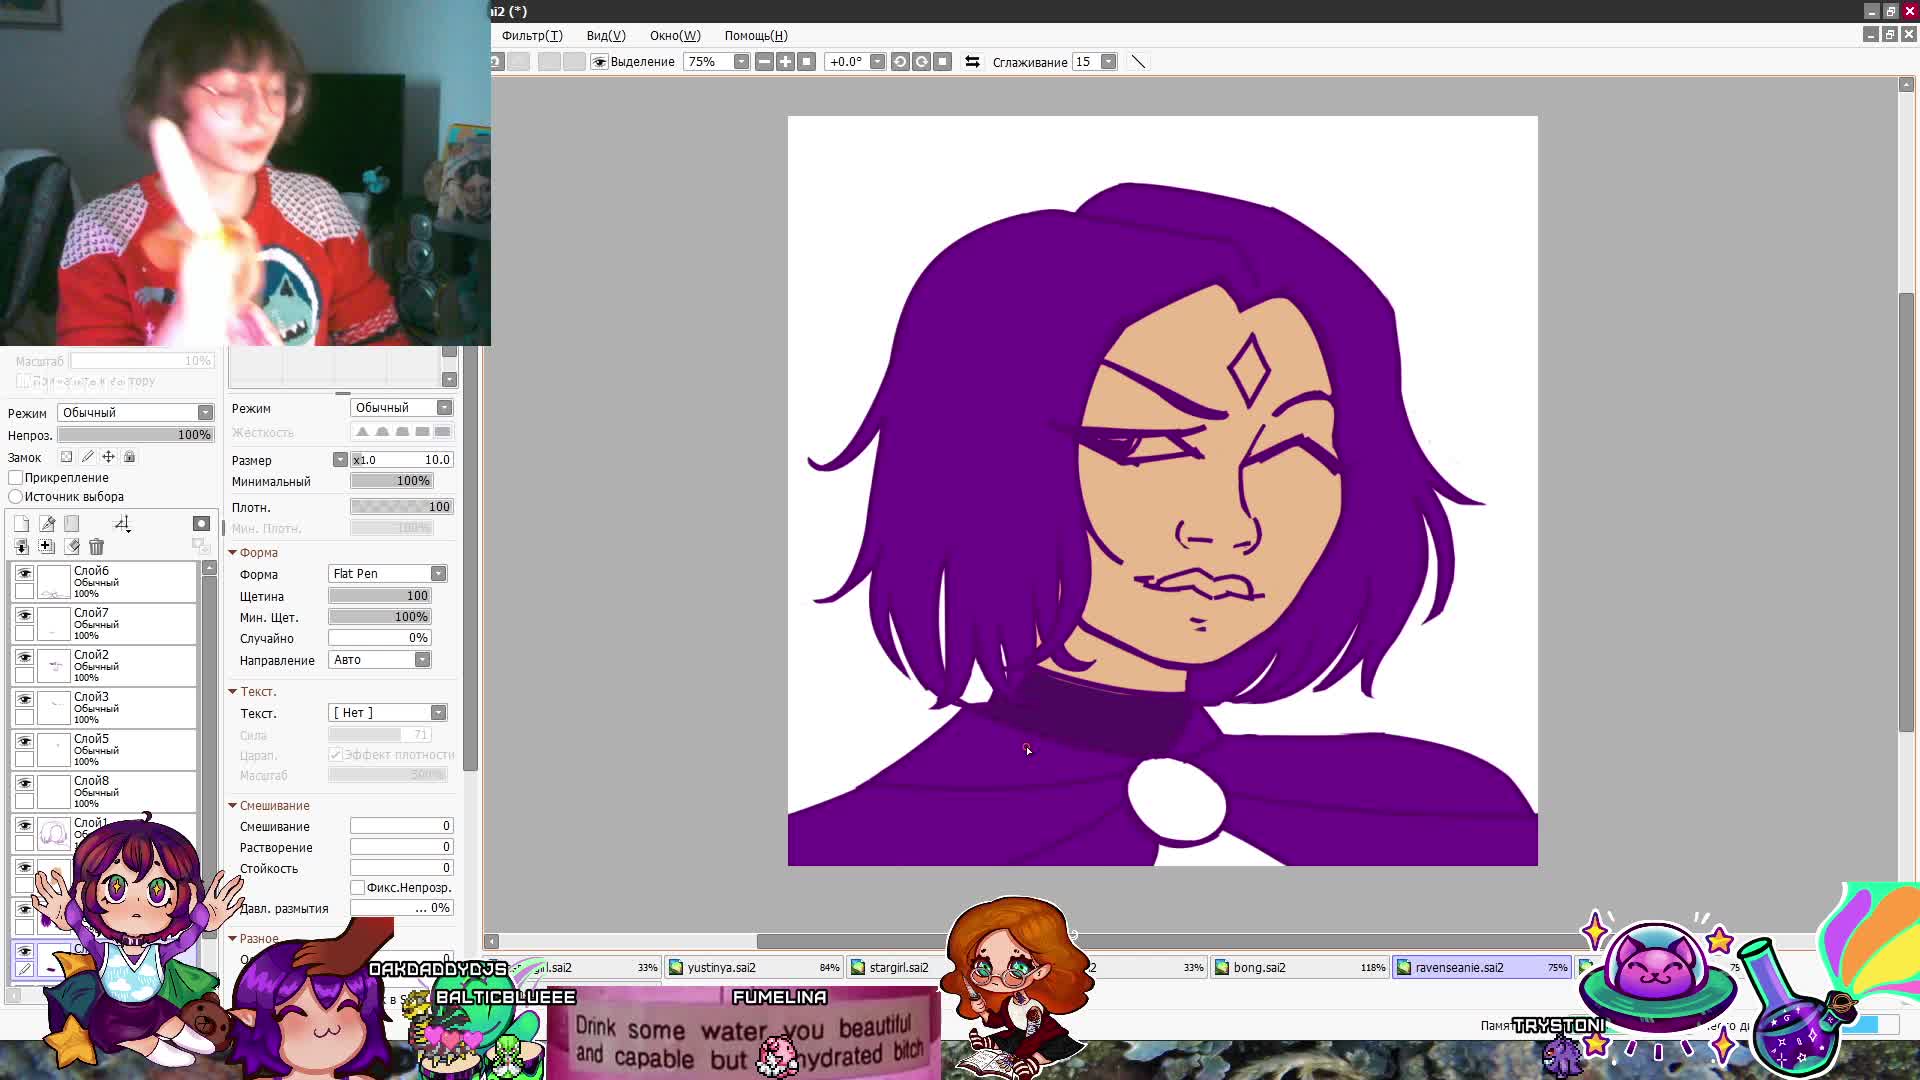Viewport: 1920px width, 1080px height.
Task: Open the Текст. [ Нет ] texture dropdown
Action: (387, 713)
